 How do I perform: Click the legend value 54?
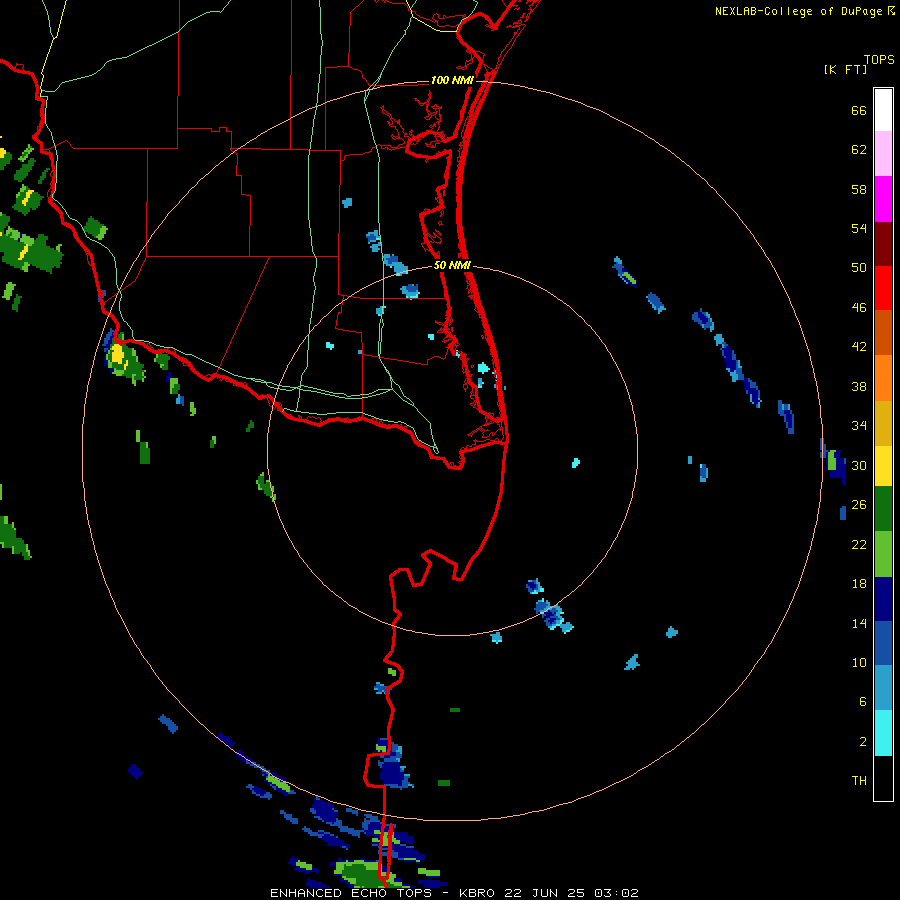(x=859, y=228)
